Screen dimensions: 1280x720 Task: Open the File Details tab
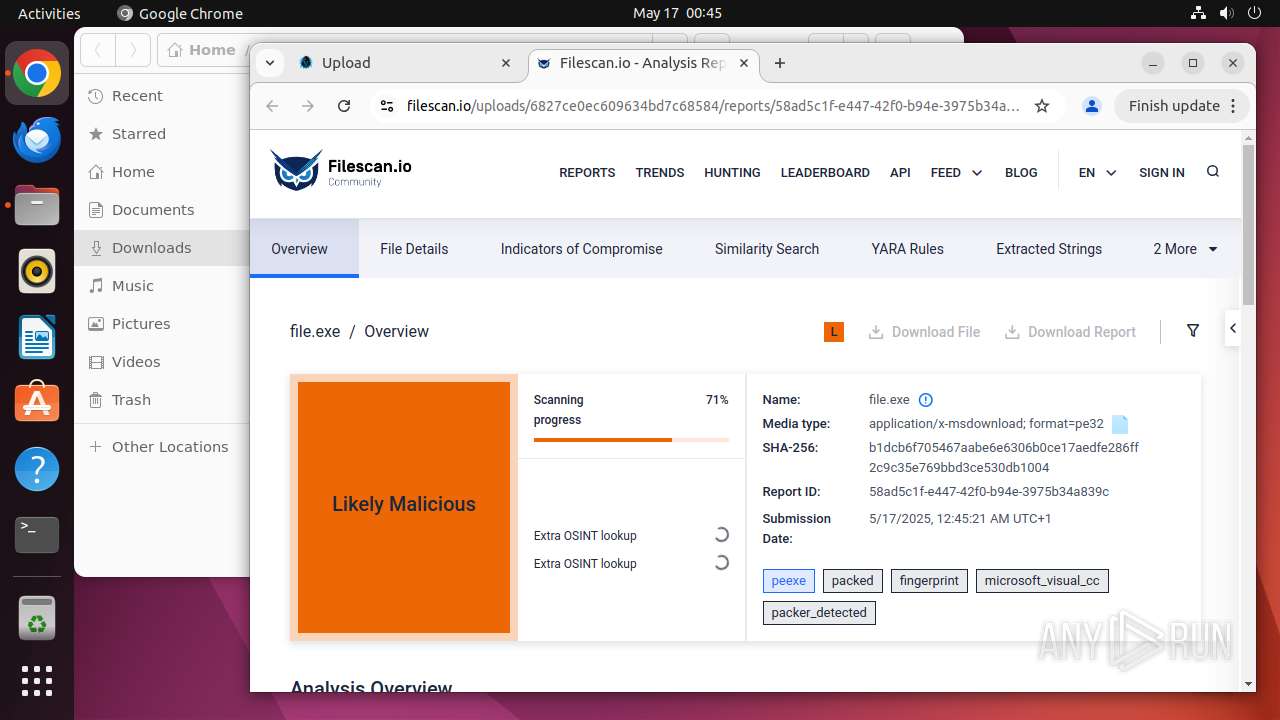(x=414, y=249)
